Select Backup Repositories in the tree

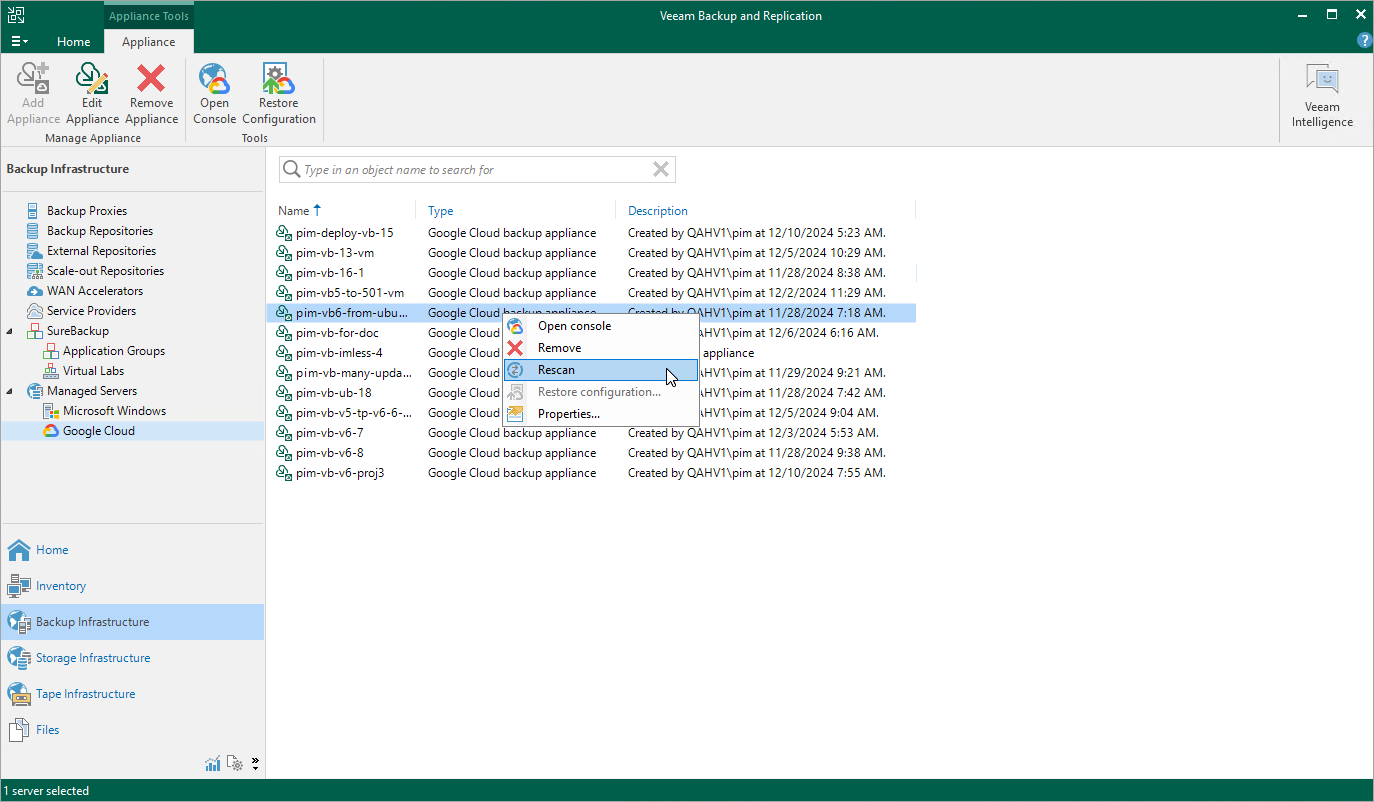100,231
